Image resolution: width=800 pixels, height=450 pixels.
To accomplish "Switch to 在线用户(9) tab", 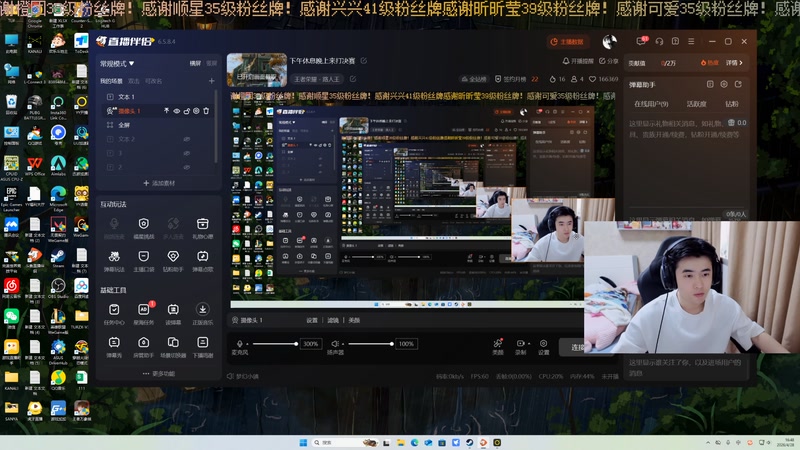I will coord(651,104).
